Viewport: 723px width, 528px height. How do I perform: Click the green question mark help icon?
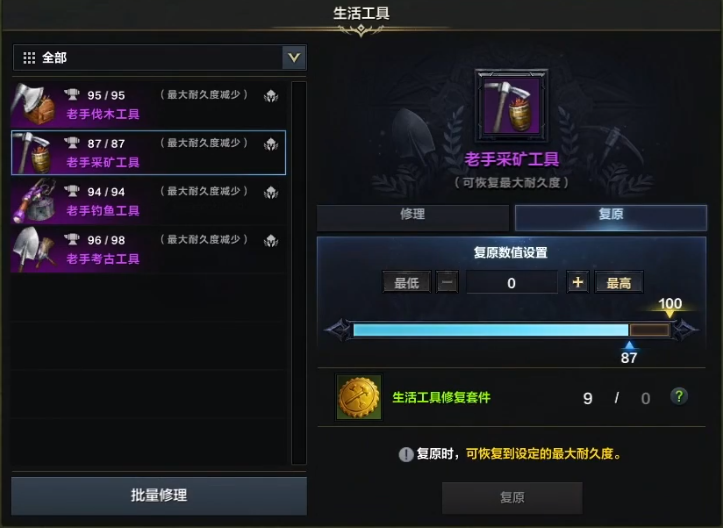tap(679, 397)
